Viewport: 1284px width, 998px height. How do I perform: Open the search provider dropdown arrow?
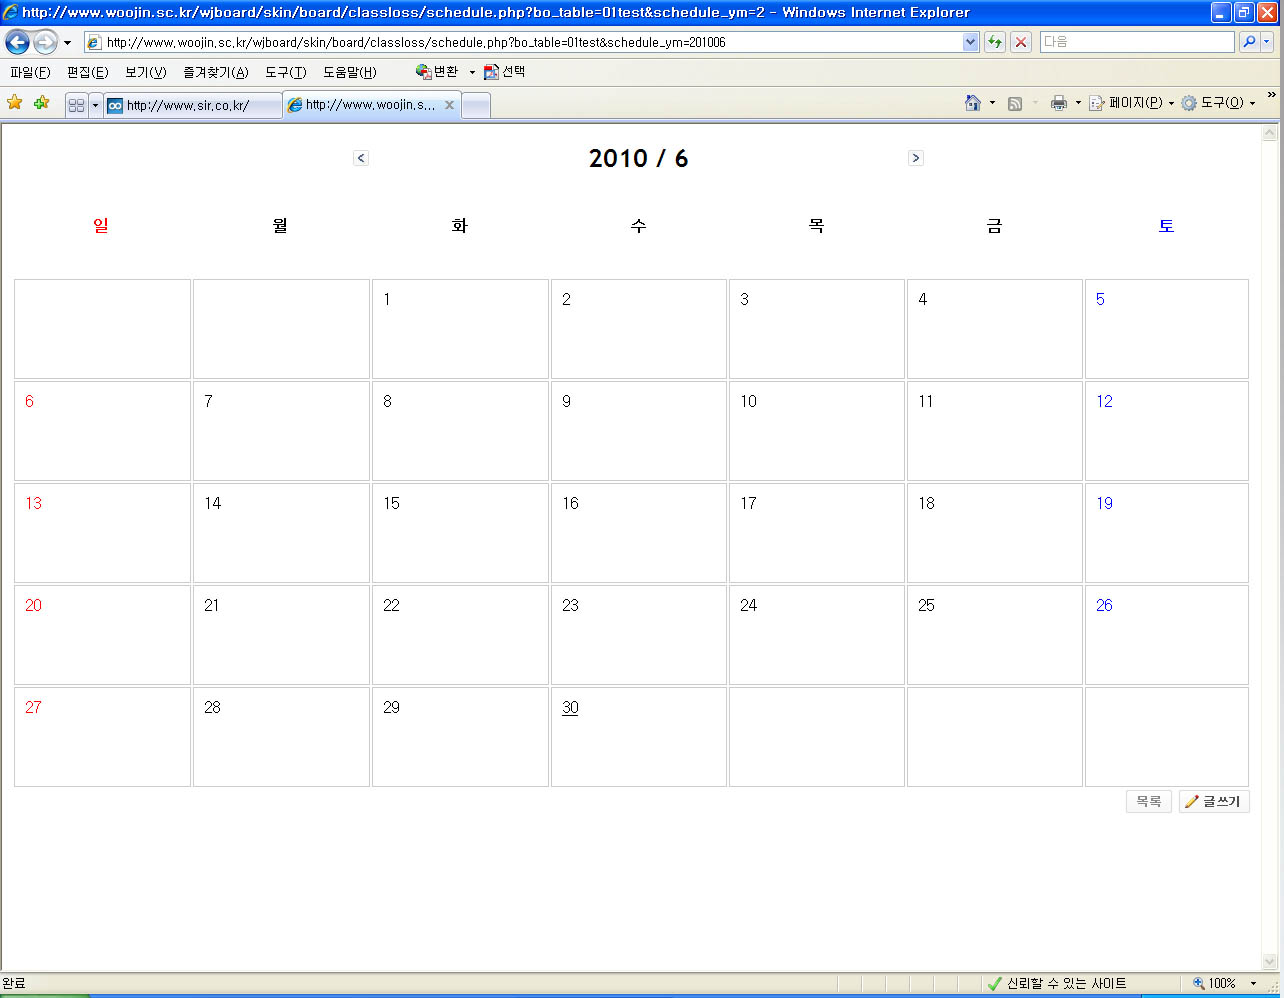click(1267, 42)
